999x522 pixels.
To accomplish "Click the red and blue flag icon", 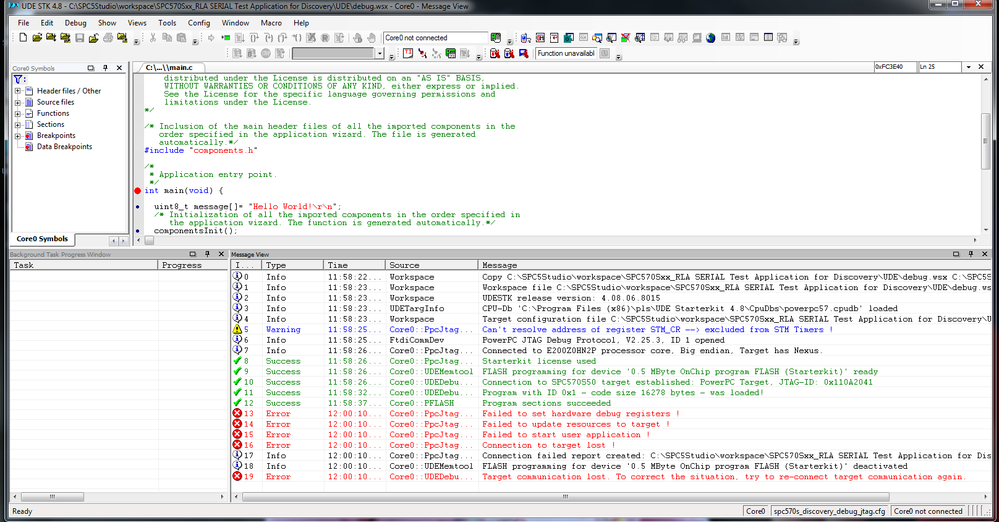I will (x=524, y=54).
